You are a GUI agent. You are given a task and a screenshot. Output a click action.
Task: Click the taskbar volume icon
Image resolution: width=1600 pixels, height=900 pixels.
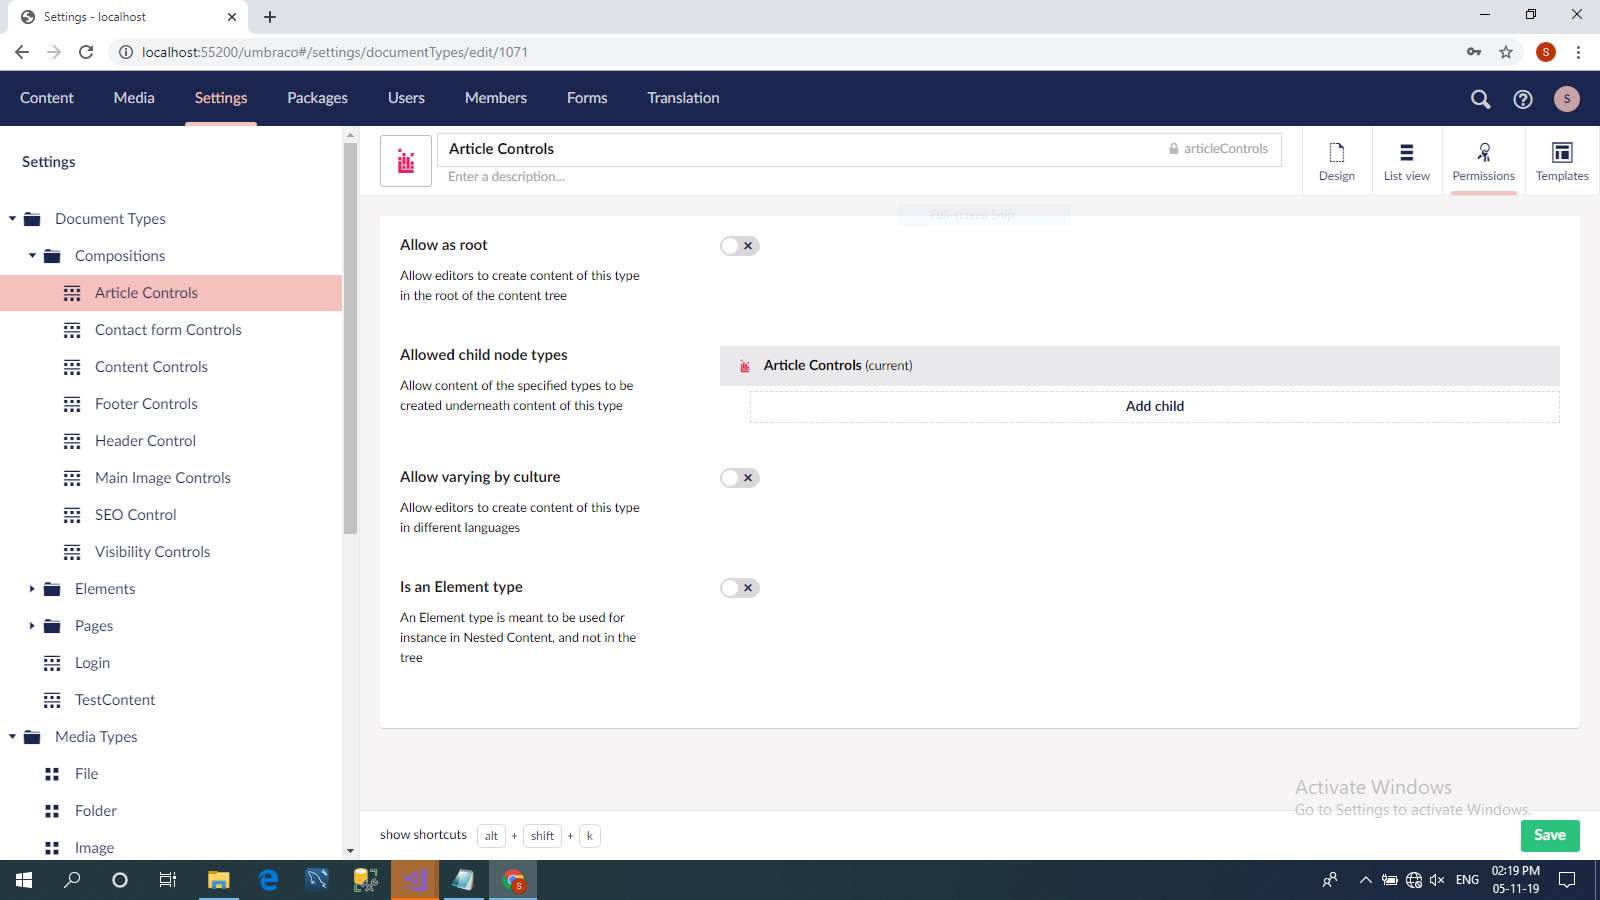1437,880
